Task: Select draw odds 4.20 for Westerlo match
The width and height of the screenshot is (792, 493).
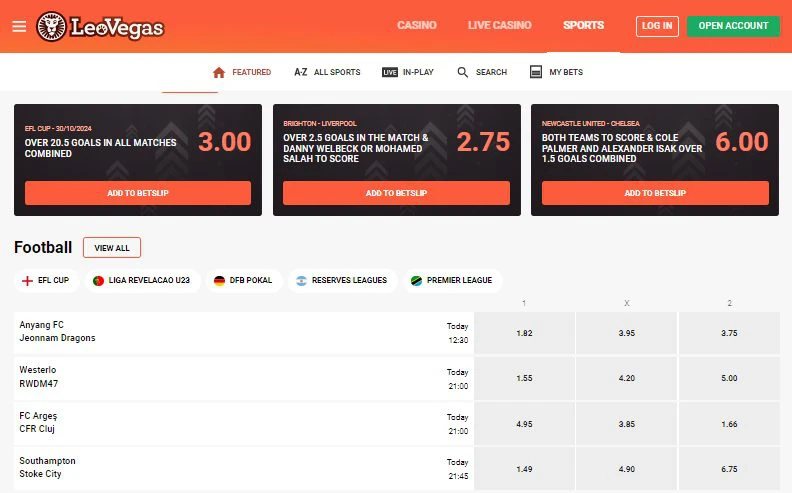Action: (x=626, y=378)
